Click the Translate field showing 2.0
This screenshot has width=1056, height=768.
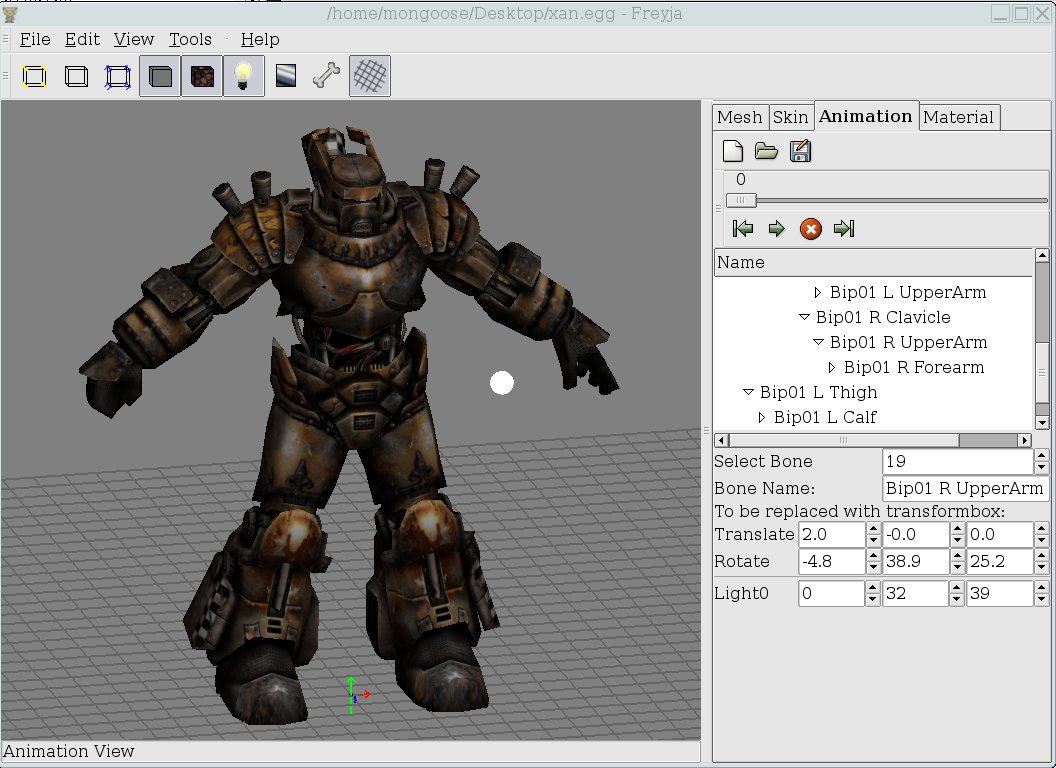[832, 535]
